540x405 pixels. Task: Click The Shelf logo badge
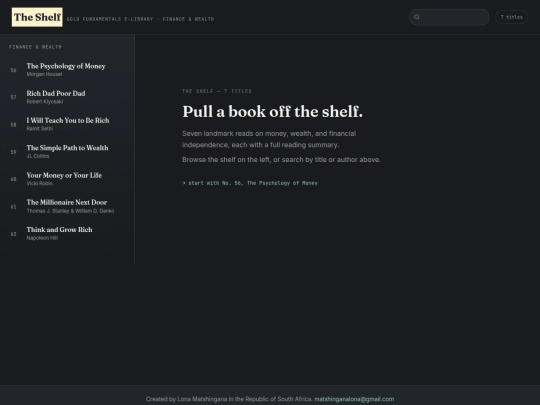pyautogui.click(x=37, y=17)
